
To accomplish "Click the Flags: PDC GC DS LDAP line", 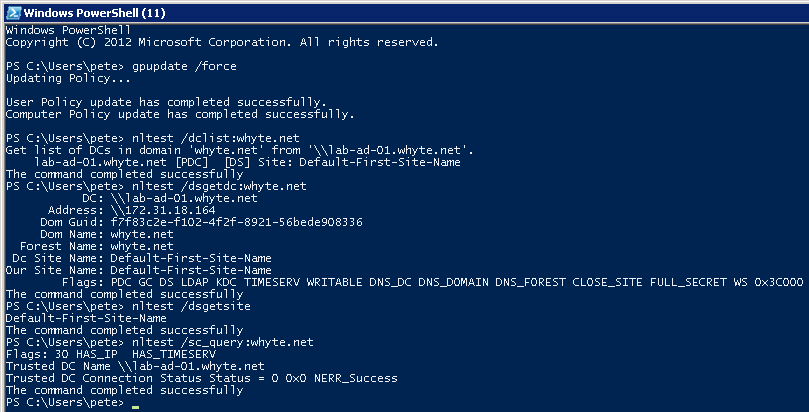I will 432,283.
